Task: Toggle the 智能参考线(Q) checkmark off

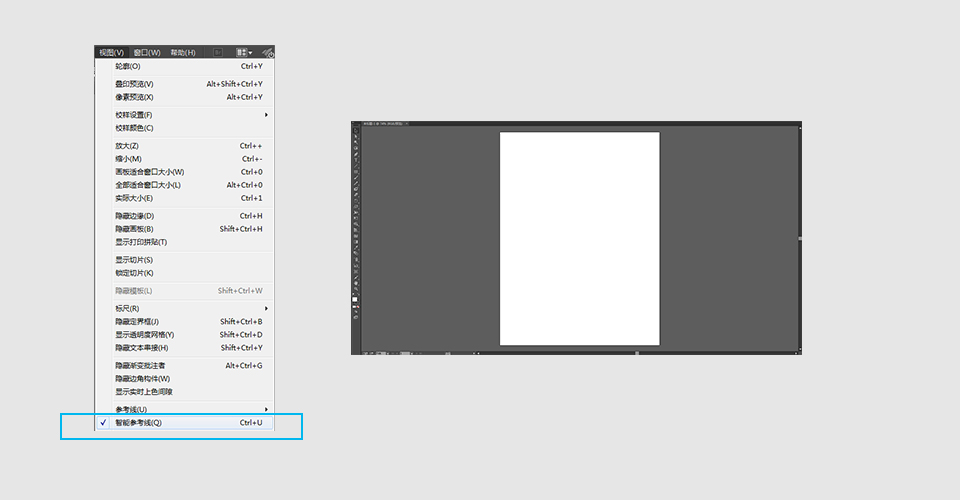Action: 138,423
